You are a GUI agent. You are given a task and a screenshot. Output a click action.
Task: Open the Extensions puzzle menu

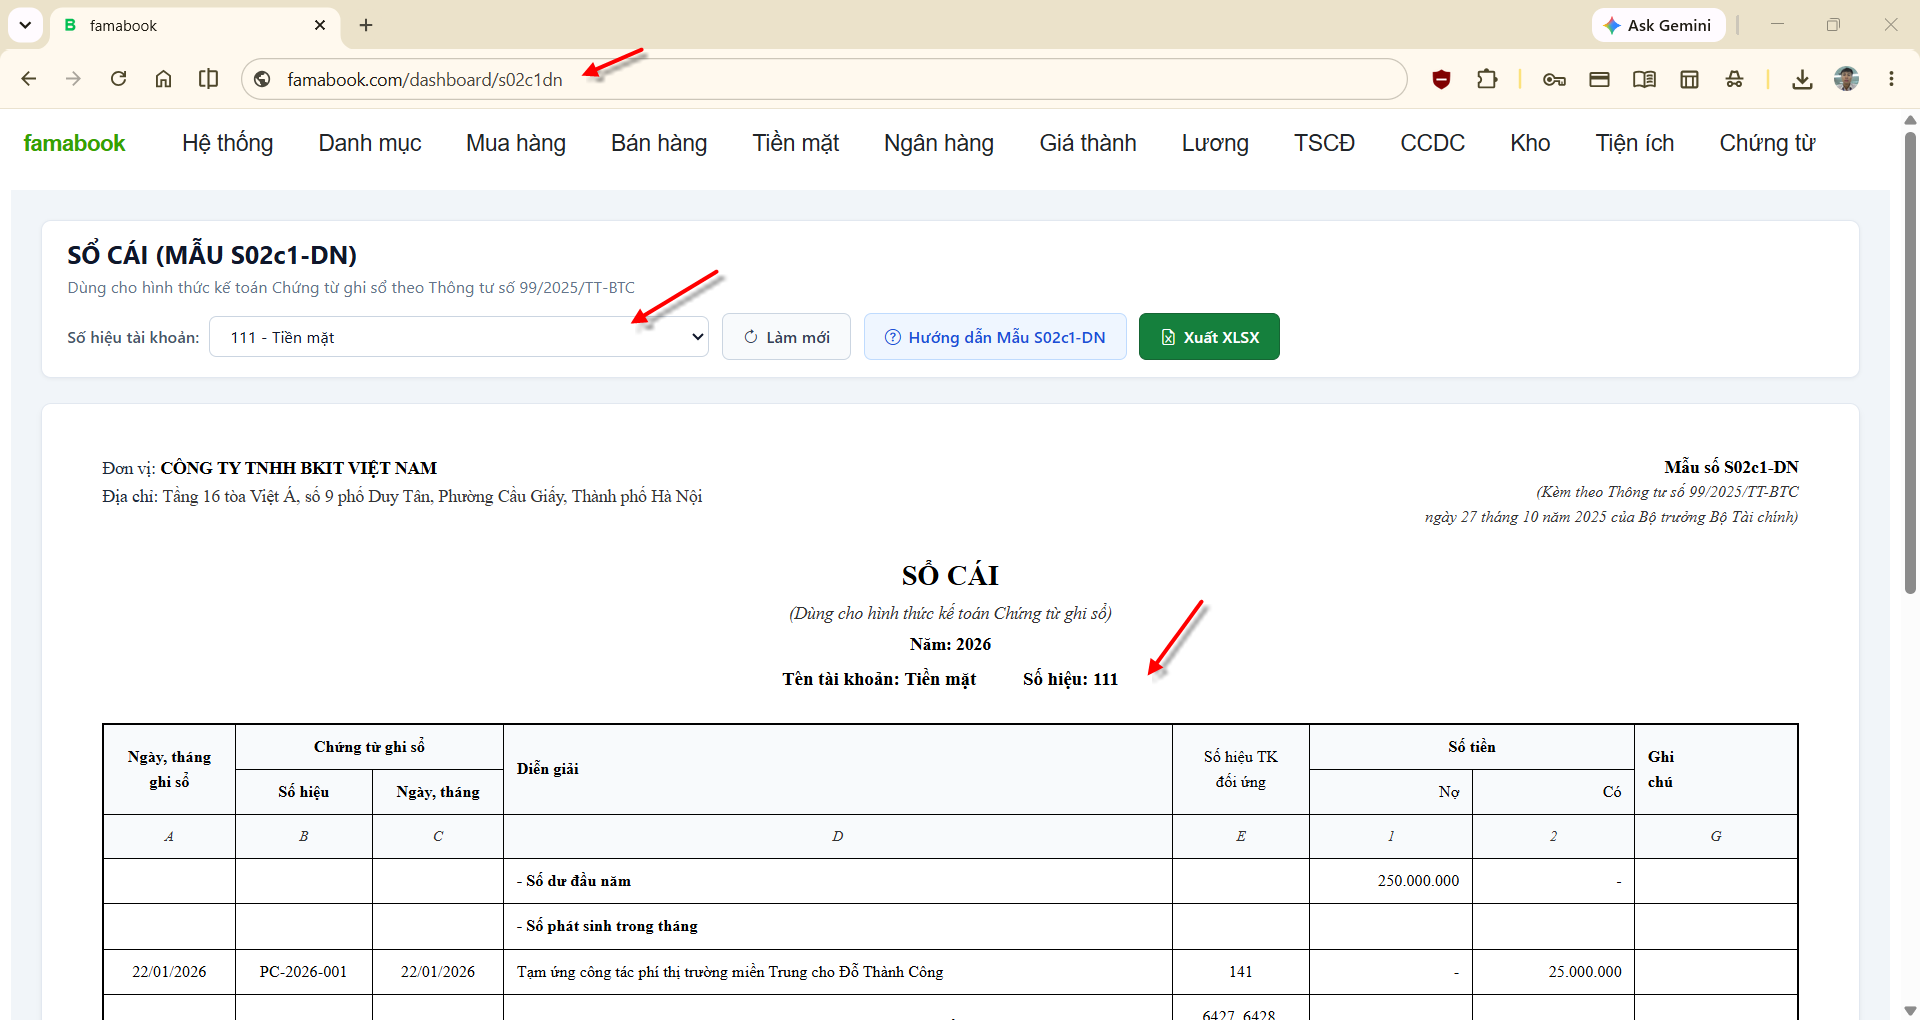tap(1487, 79)
